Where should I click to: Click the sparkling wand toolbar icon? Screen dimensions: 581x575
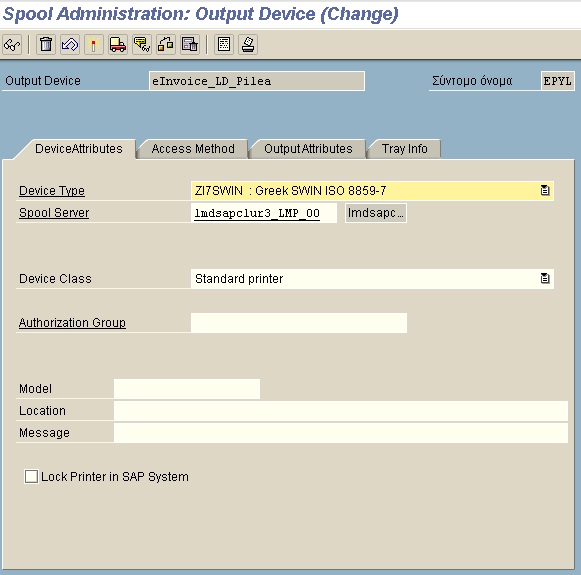click(94, 45)
